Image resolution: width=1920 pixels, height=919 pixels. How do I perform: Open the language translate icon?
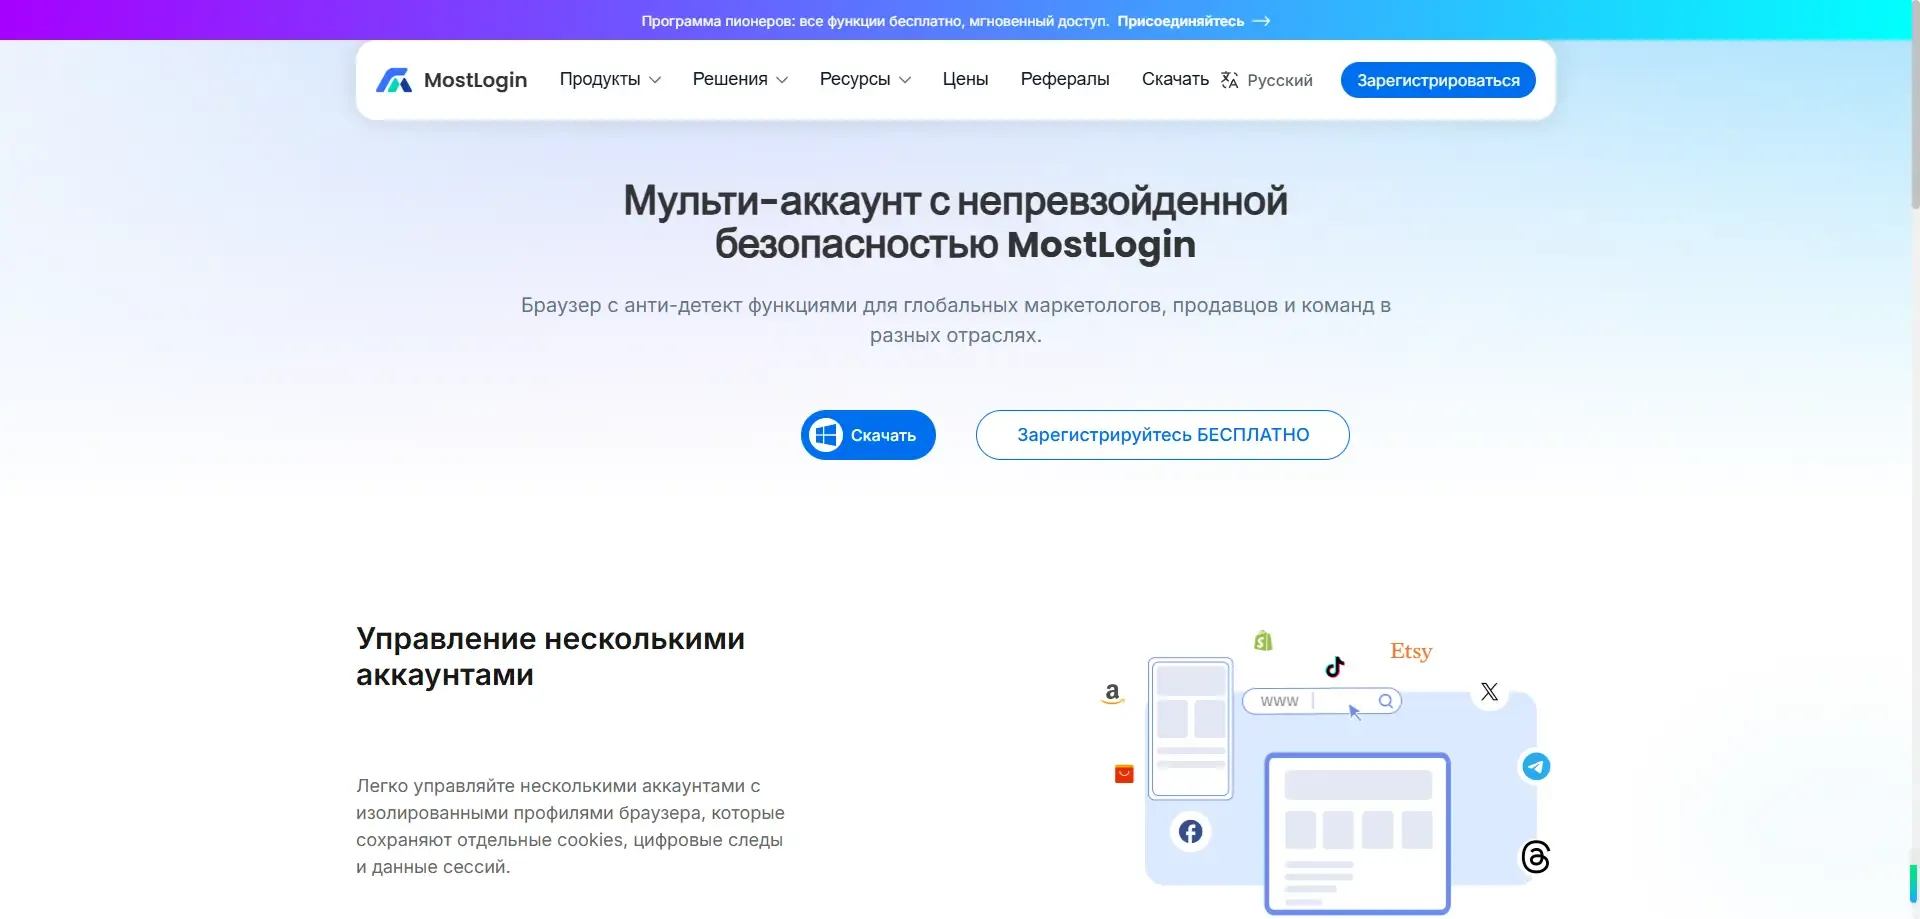[1229, 80]
